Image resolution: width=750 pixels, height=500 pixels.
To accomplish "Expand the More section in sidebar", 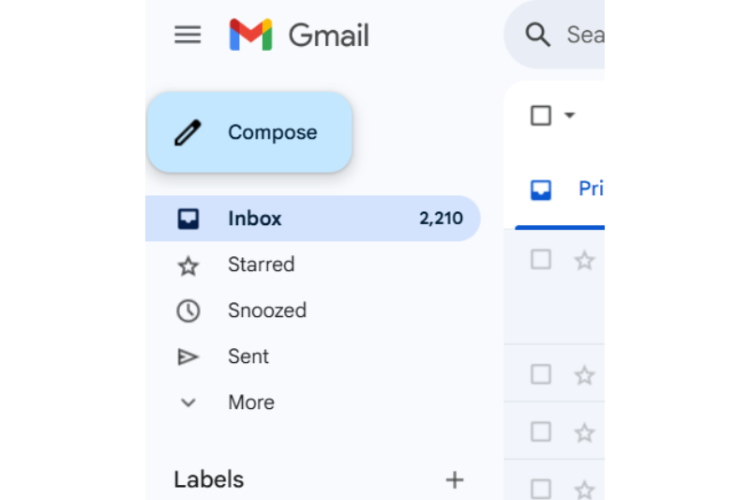I will point(250,402).
